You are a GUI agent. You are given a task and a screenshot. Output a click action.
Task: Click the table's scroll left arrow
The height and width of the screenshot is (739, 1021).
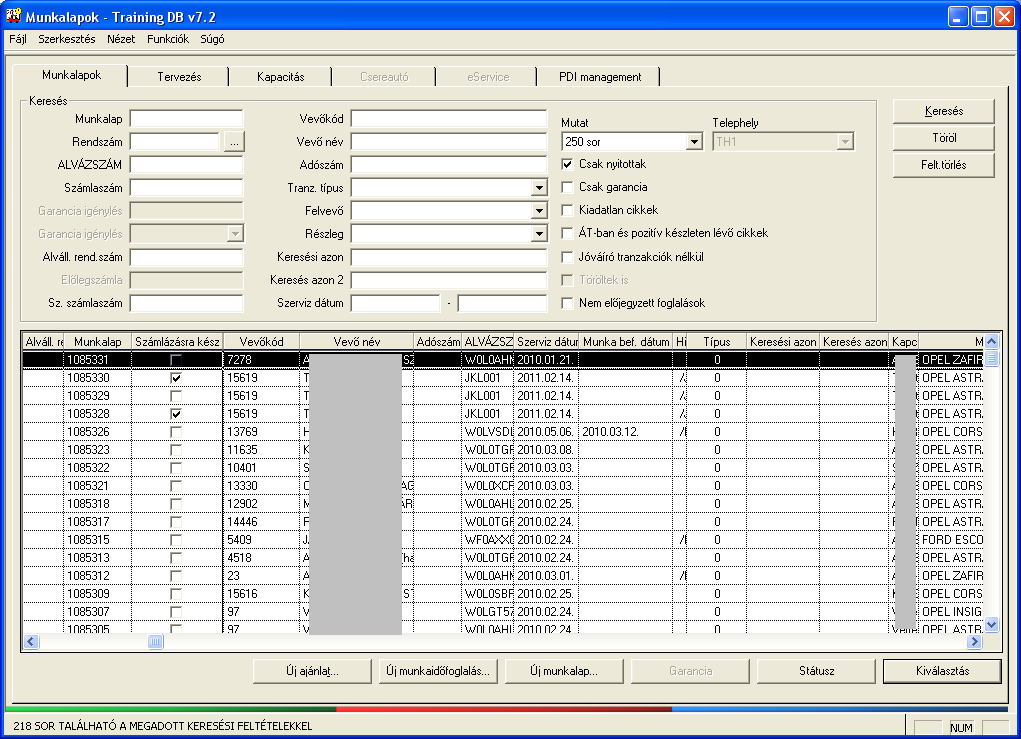click(x=31, y=642)
